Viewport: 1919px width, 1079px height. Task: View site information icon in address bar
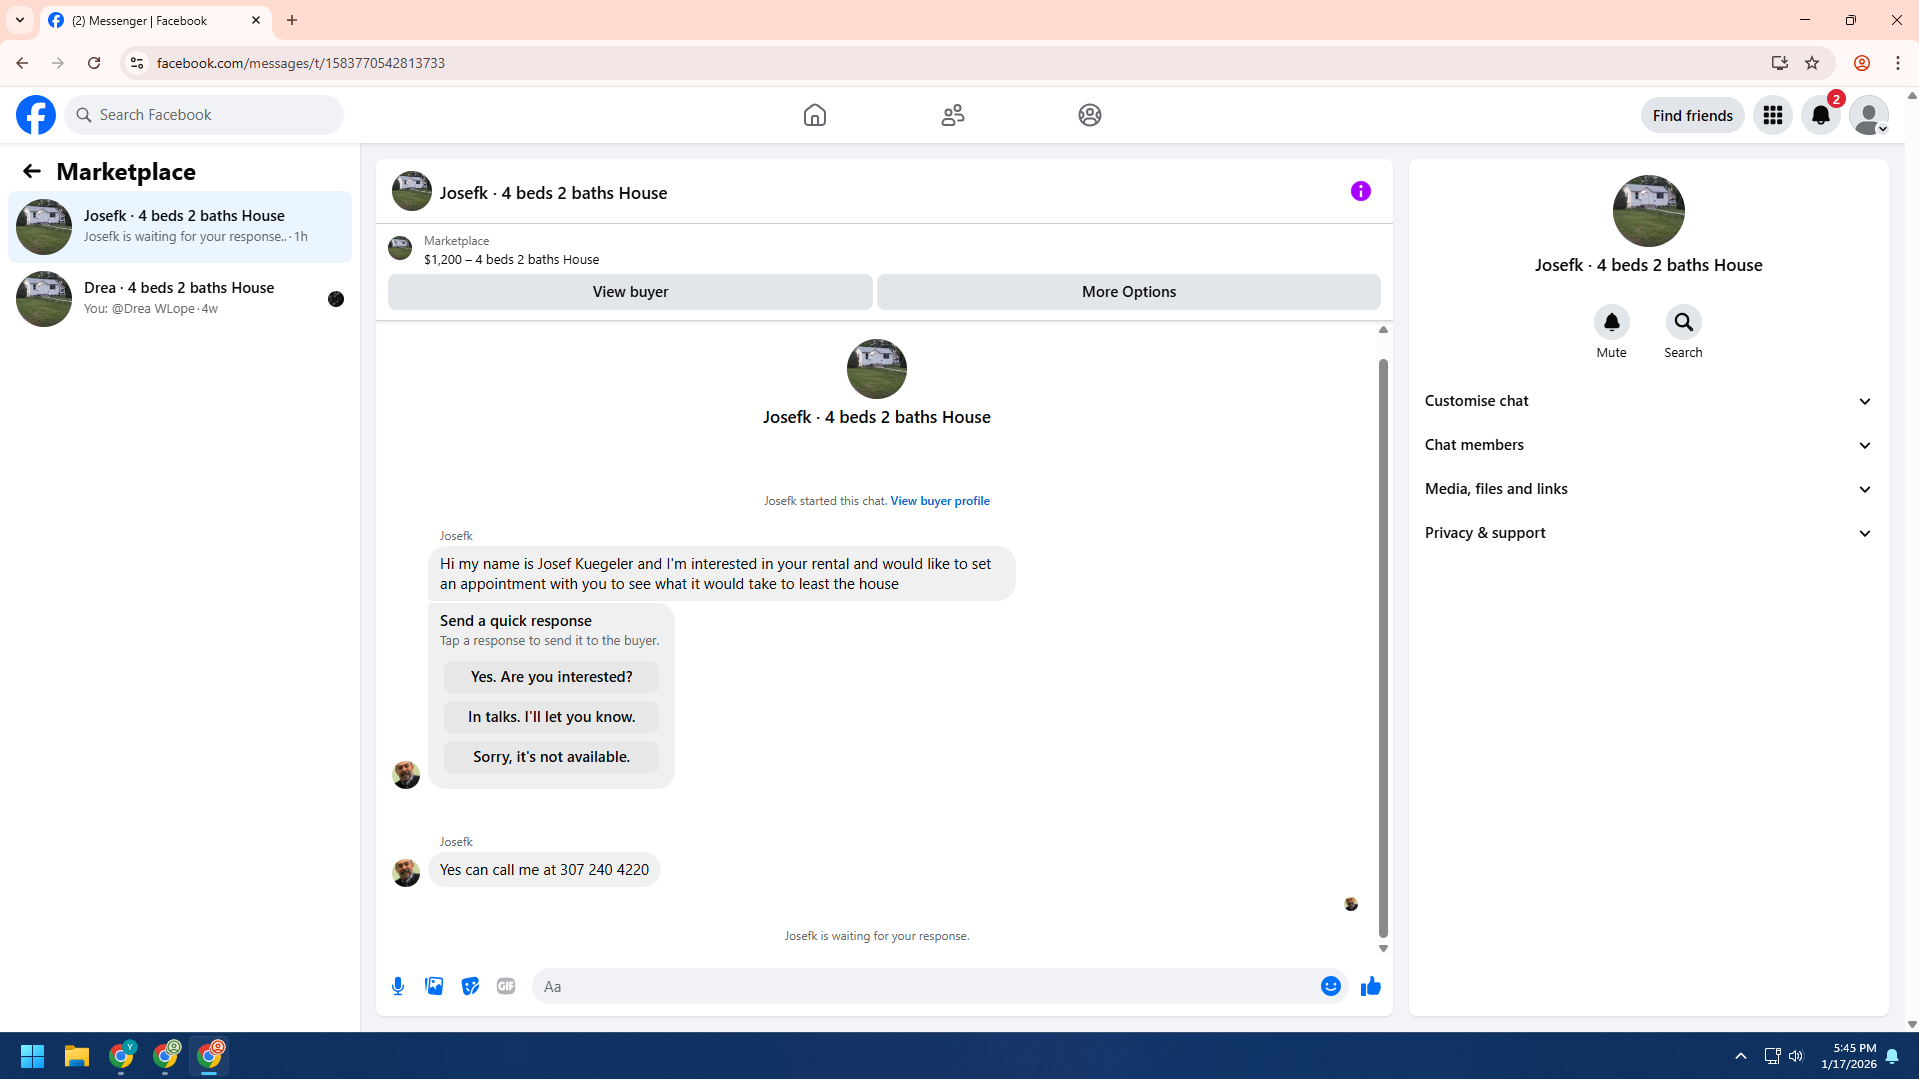point(137,63)
